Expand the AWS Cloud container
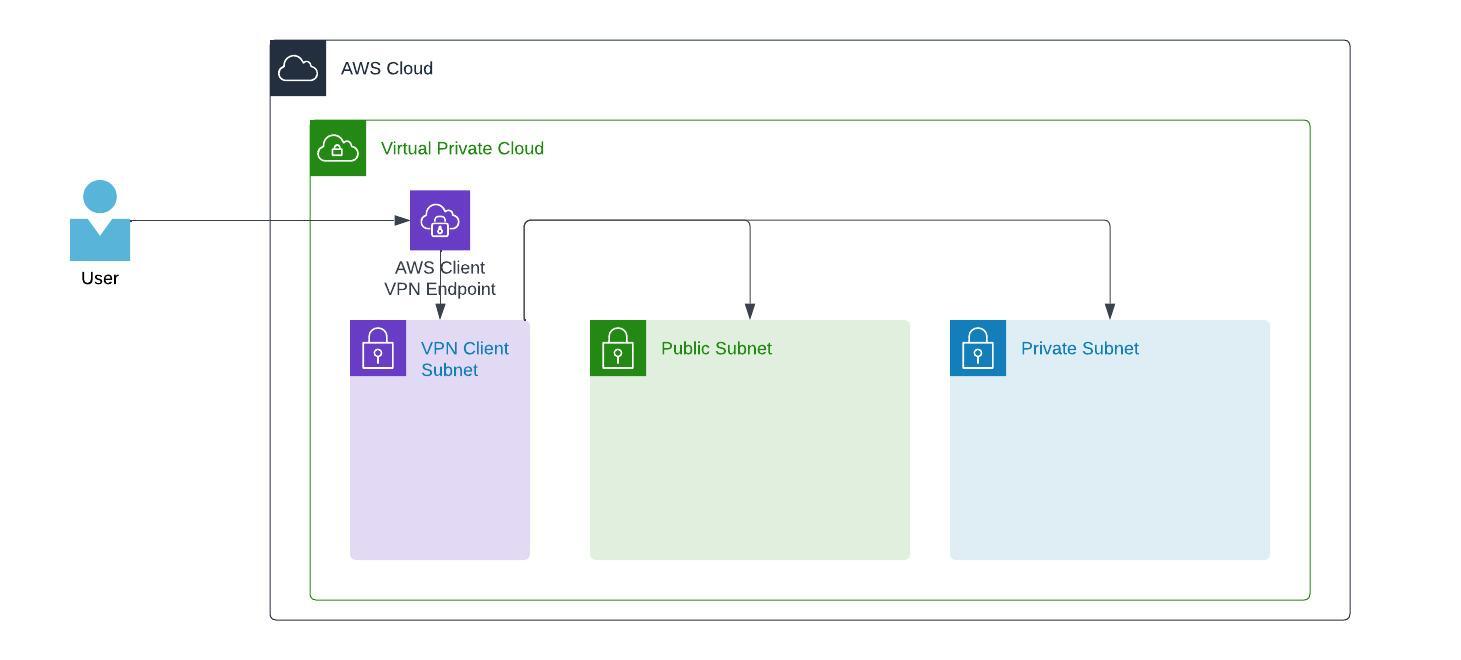This screenshot has height=660, width=1461. tap(810, 330)
